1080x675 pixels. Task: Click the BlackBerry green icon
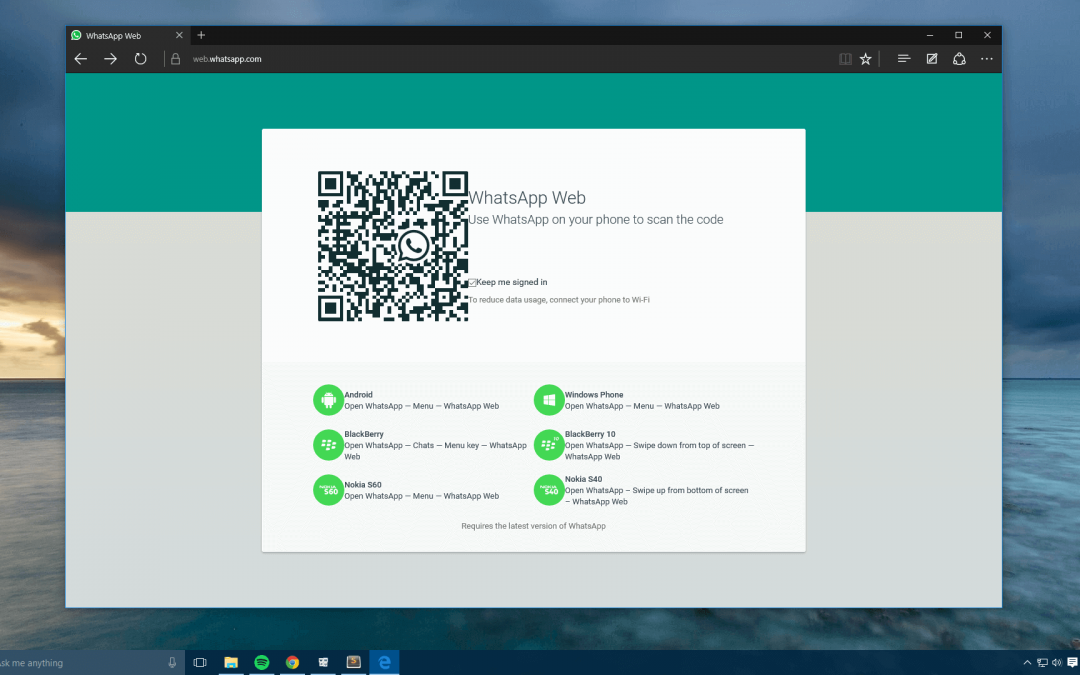point(329,445)
